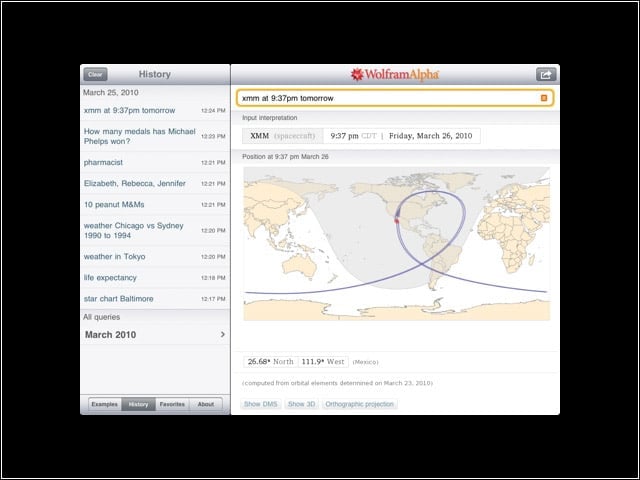Open Michael Phelps medals query
The height and width of the screenshot is (480, 640).
point(155,136)
